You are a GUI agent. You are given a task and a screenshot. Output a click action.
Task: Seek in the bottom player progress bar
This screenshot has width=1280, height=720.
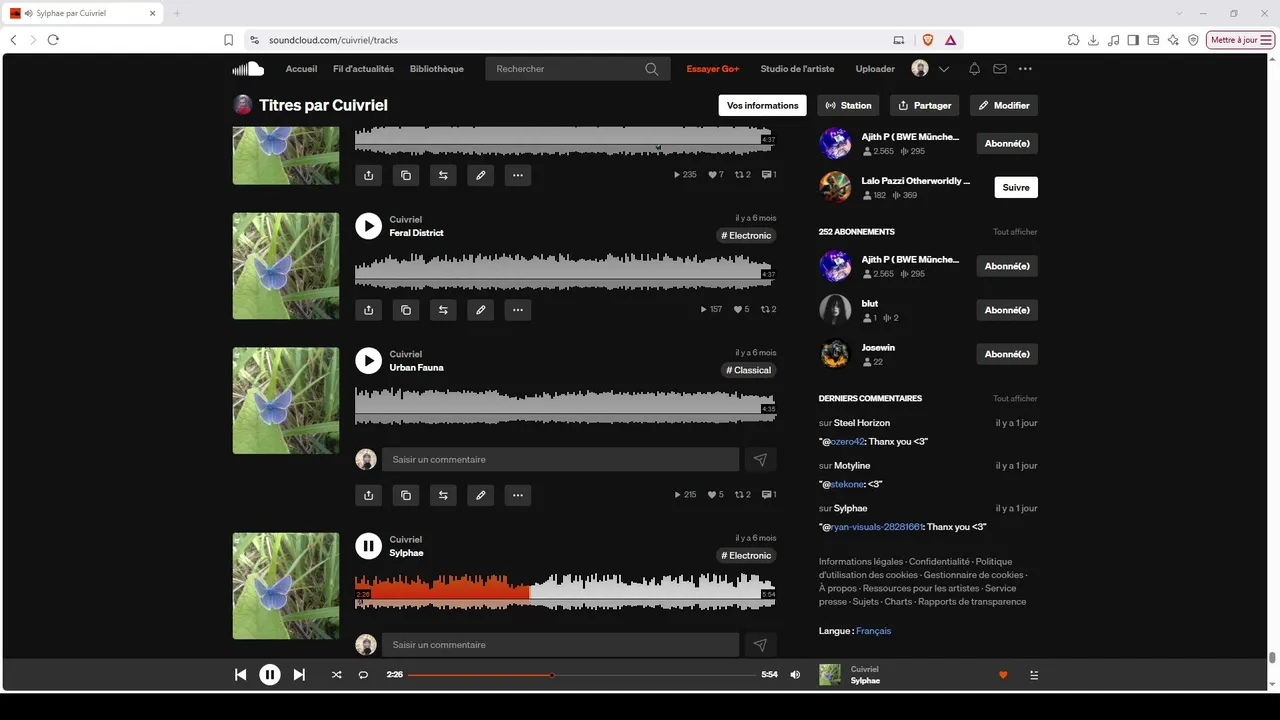click(582, 675)
